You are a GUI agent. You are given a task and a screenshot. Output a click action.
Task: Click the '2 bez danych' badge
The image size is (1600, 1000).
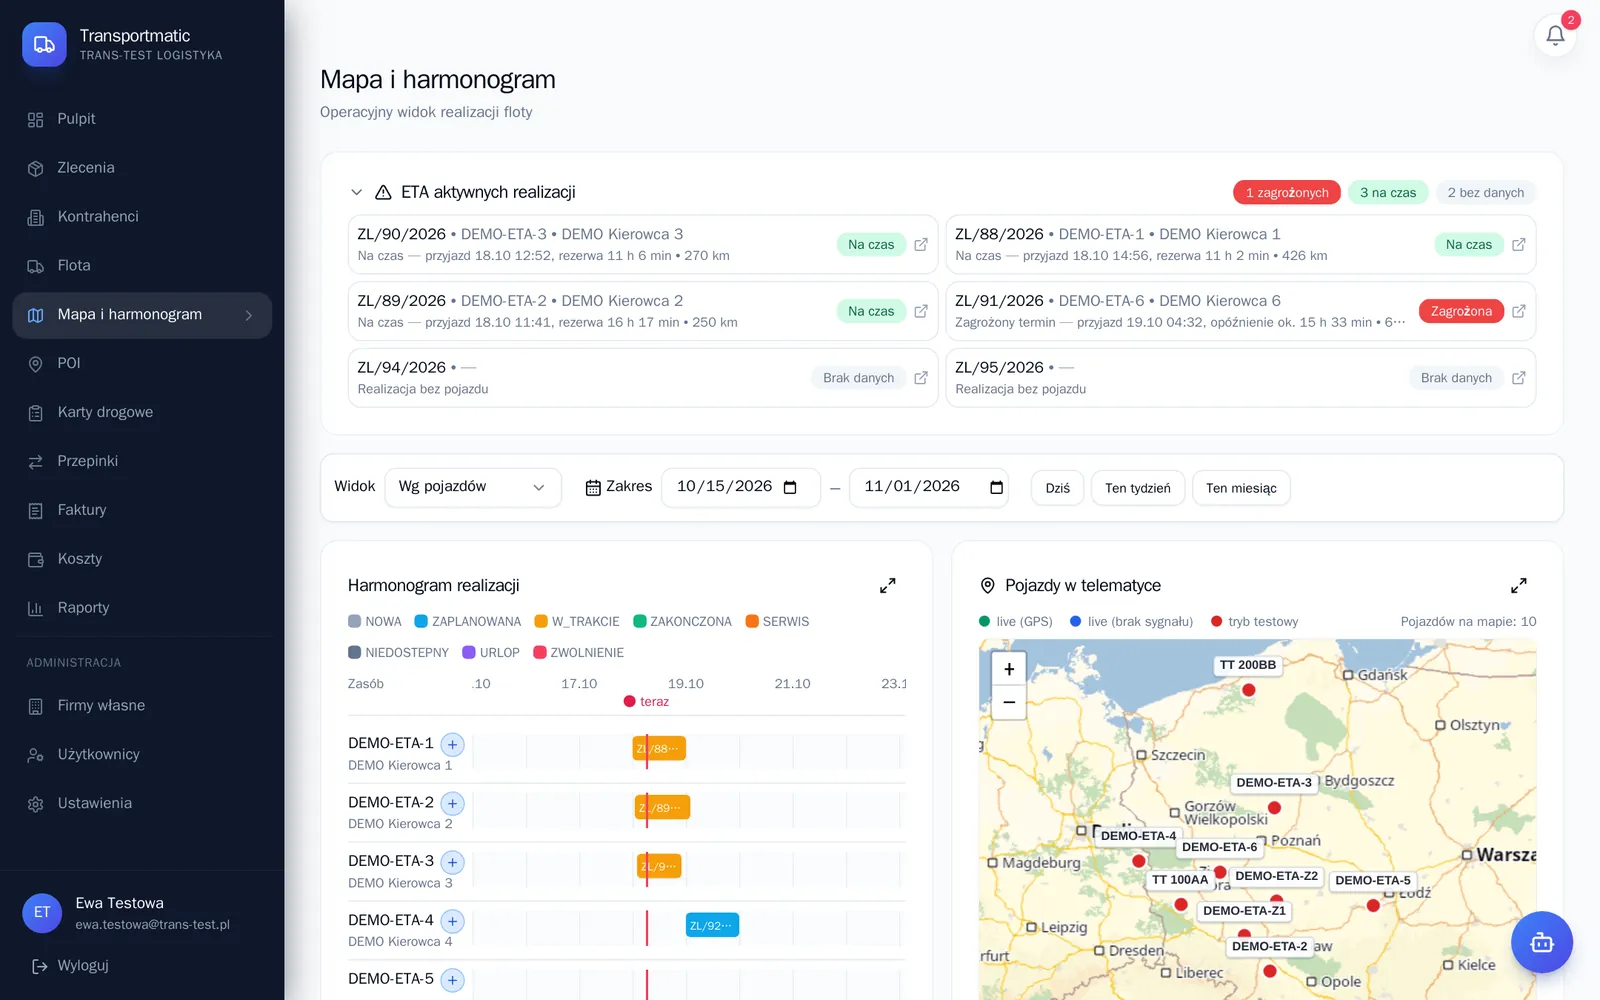[x=1486, y=193]
